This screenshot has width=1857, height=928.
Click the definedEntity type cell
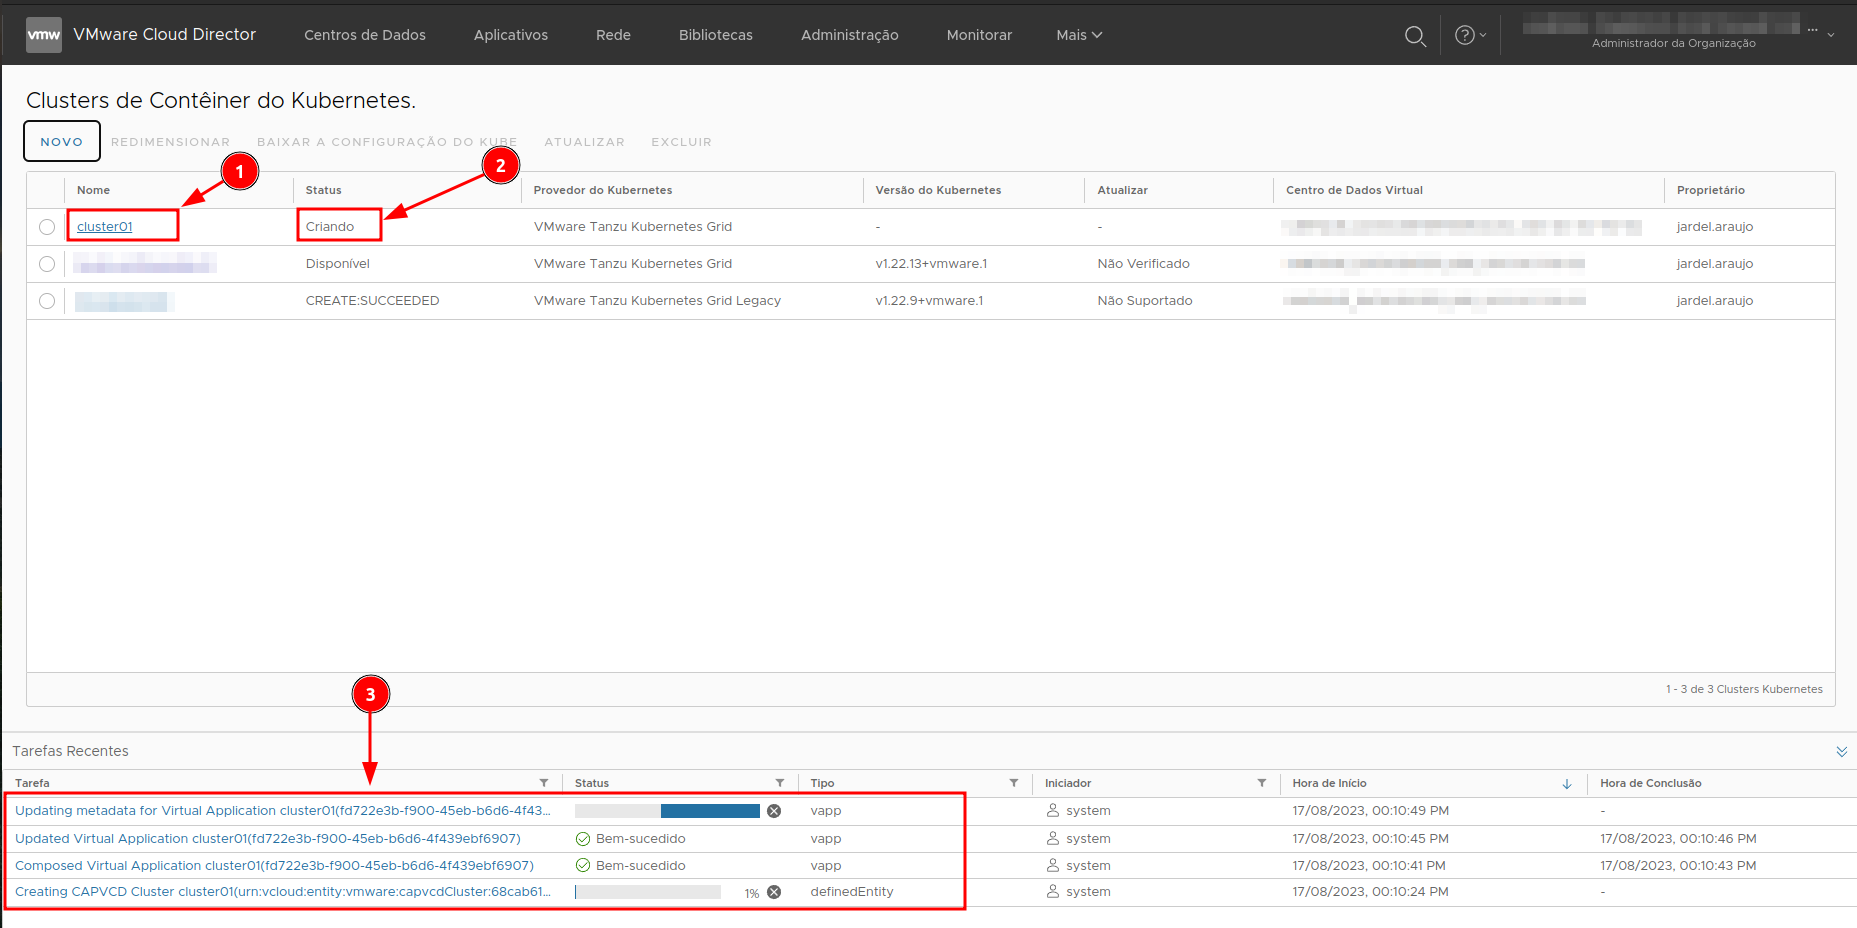pos(852,892)
